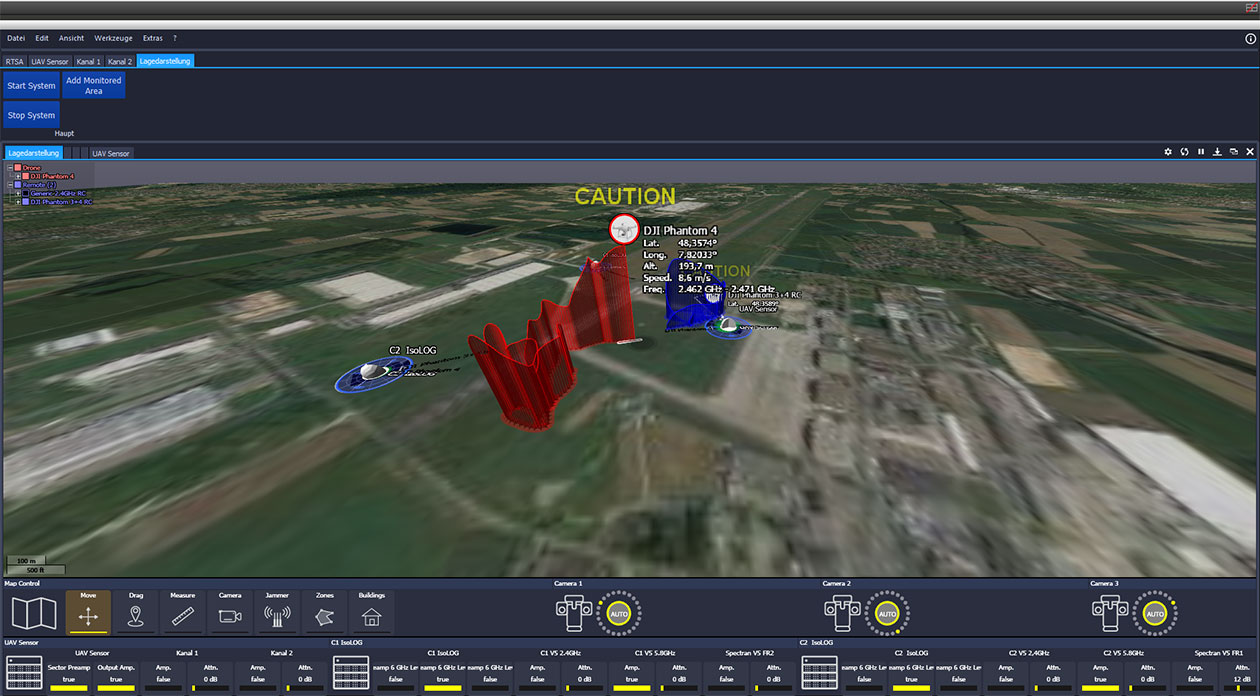
Task: Open the Werkzeuge menu
Action: click(x=113, y=38)
